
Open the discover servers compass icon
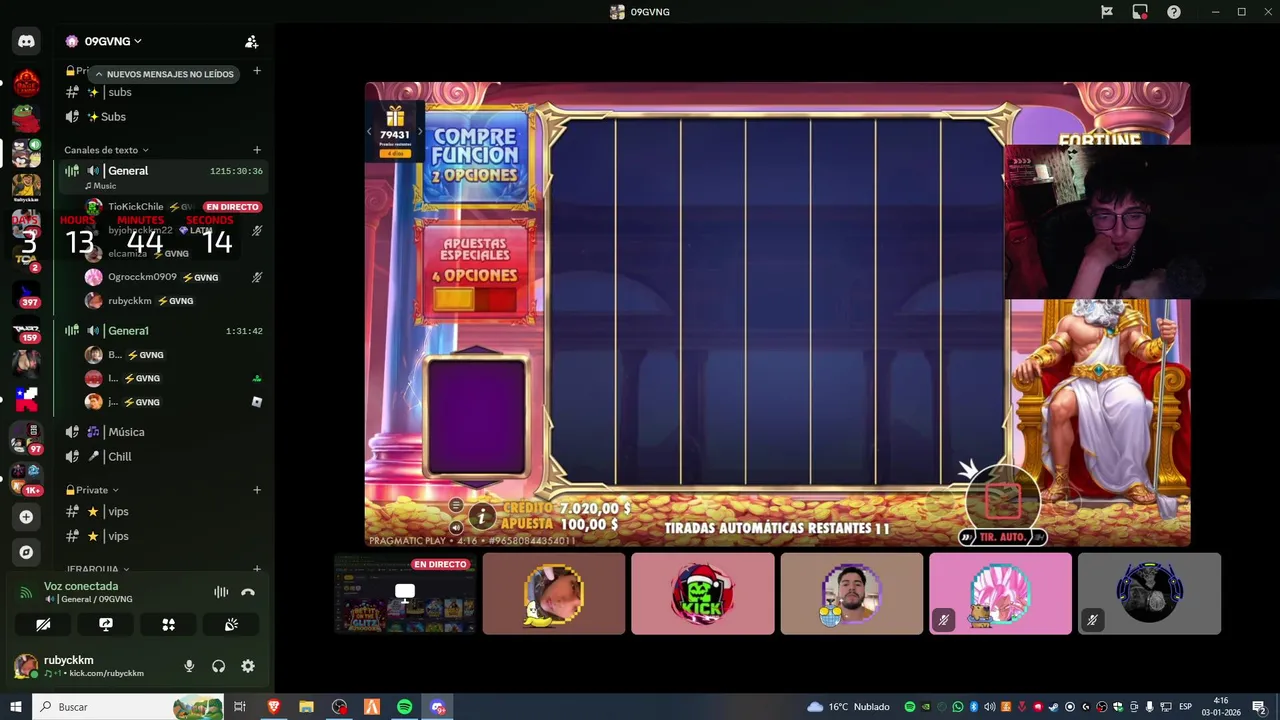pos(26,552)
